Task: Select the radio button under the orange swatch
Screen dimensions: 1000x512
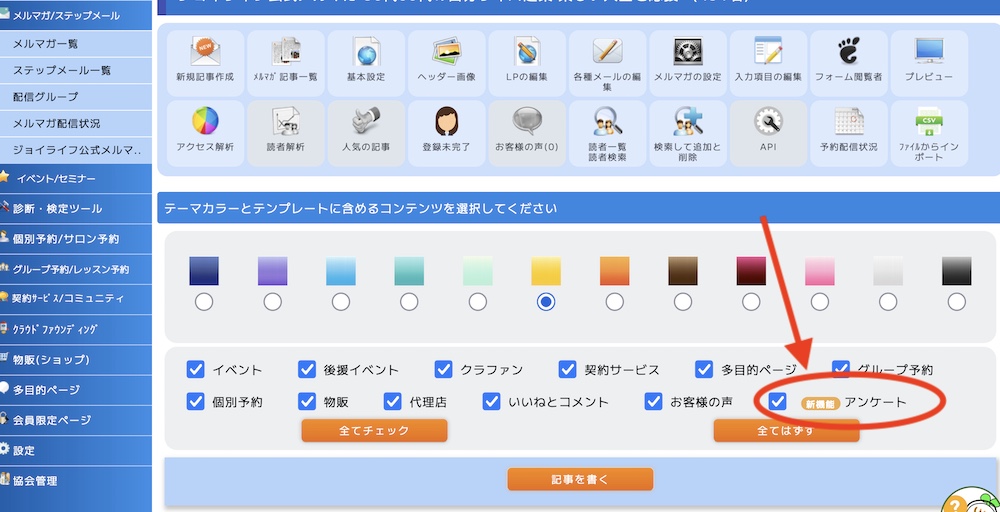Action: click(614, 301)
